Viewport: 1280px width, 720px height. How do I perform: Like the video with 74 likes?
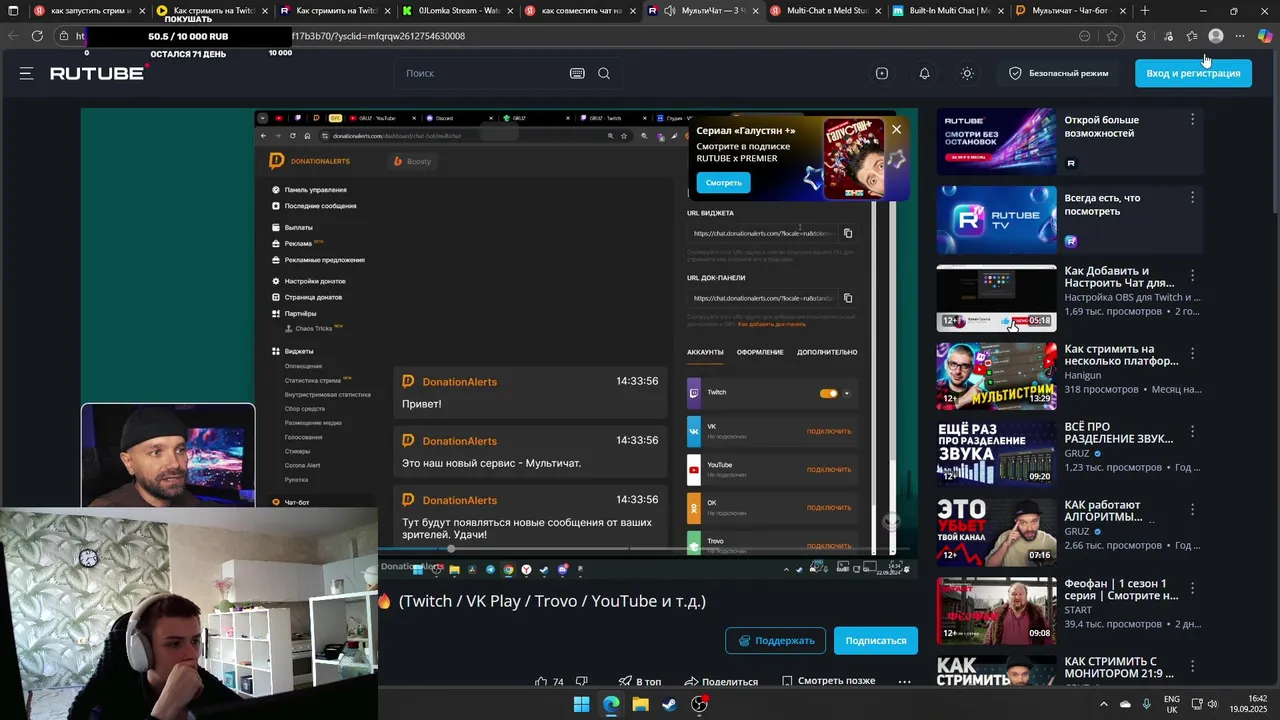(x=549, y=682)
